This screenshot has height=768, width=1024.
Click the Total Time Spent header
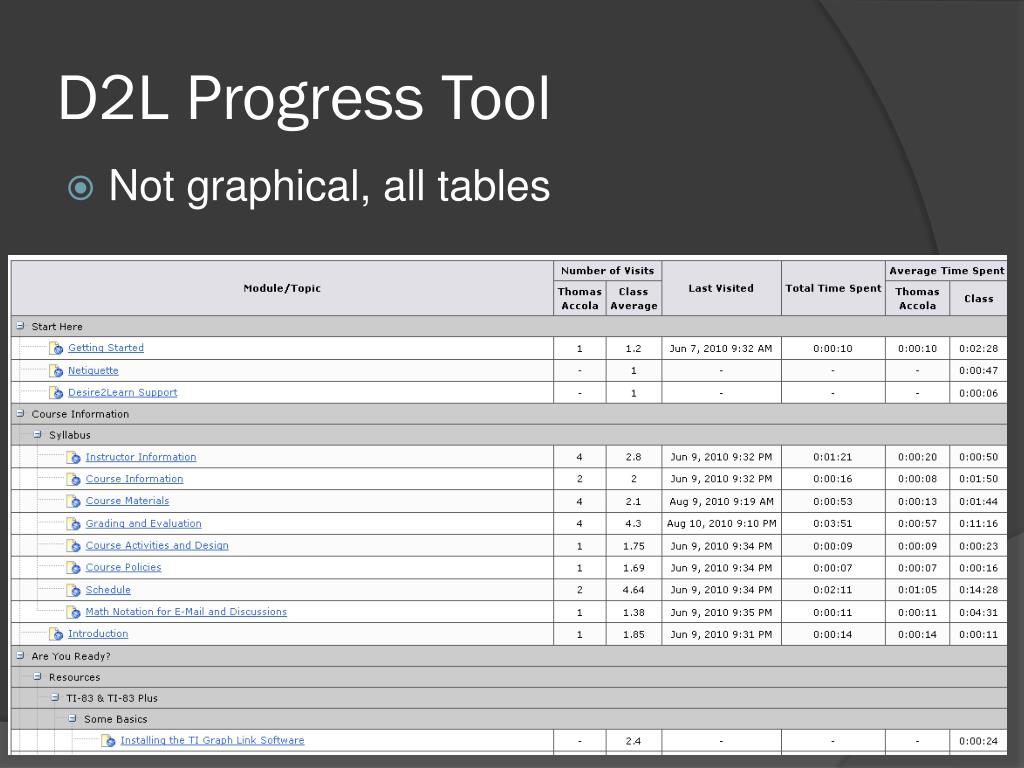point(833,288)
